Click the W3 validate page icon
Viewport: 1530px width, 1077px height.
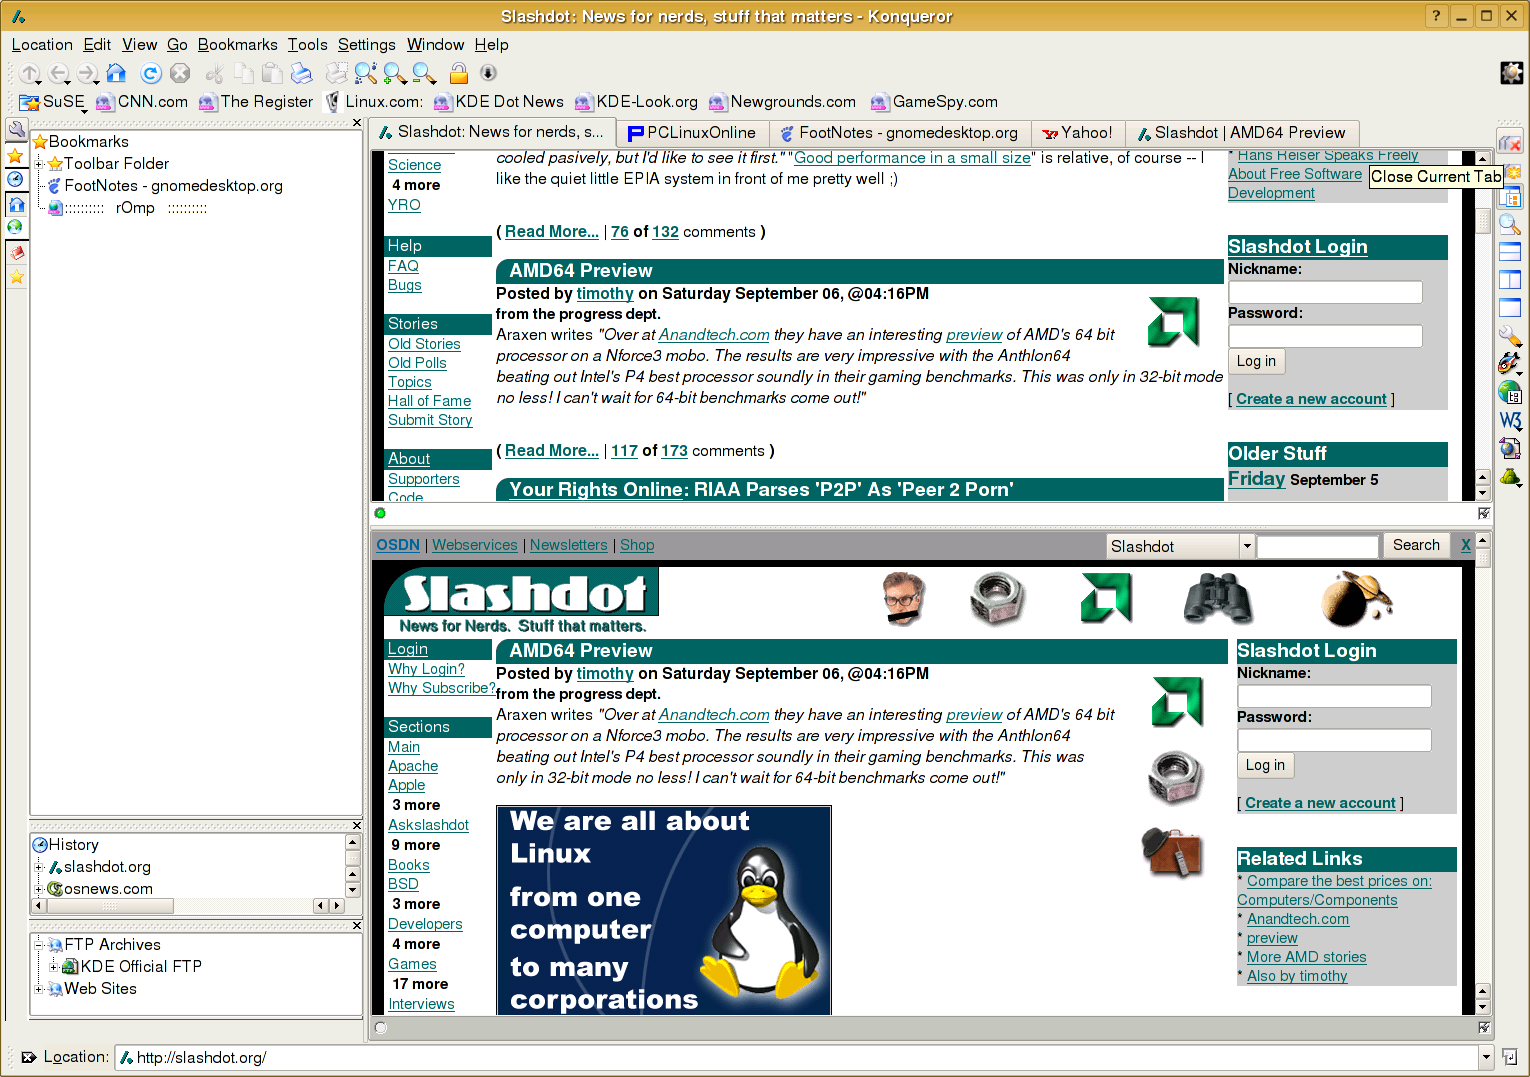coord(1510,421)
